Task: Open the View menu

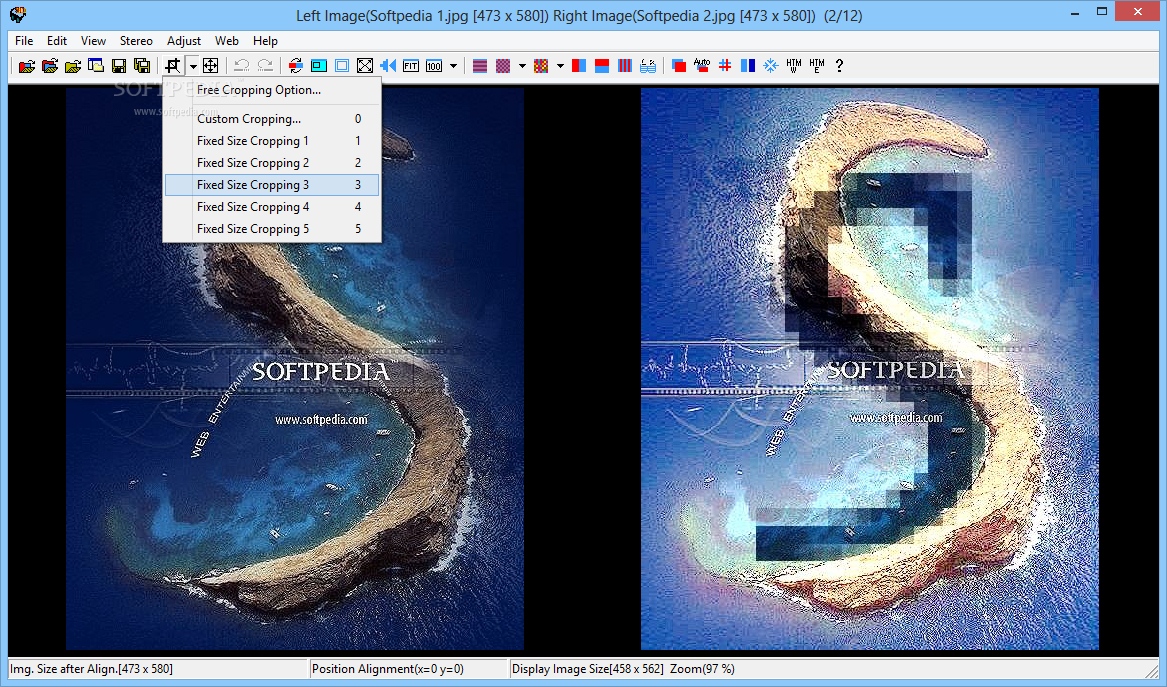Action: (93, 41)
